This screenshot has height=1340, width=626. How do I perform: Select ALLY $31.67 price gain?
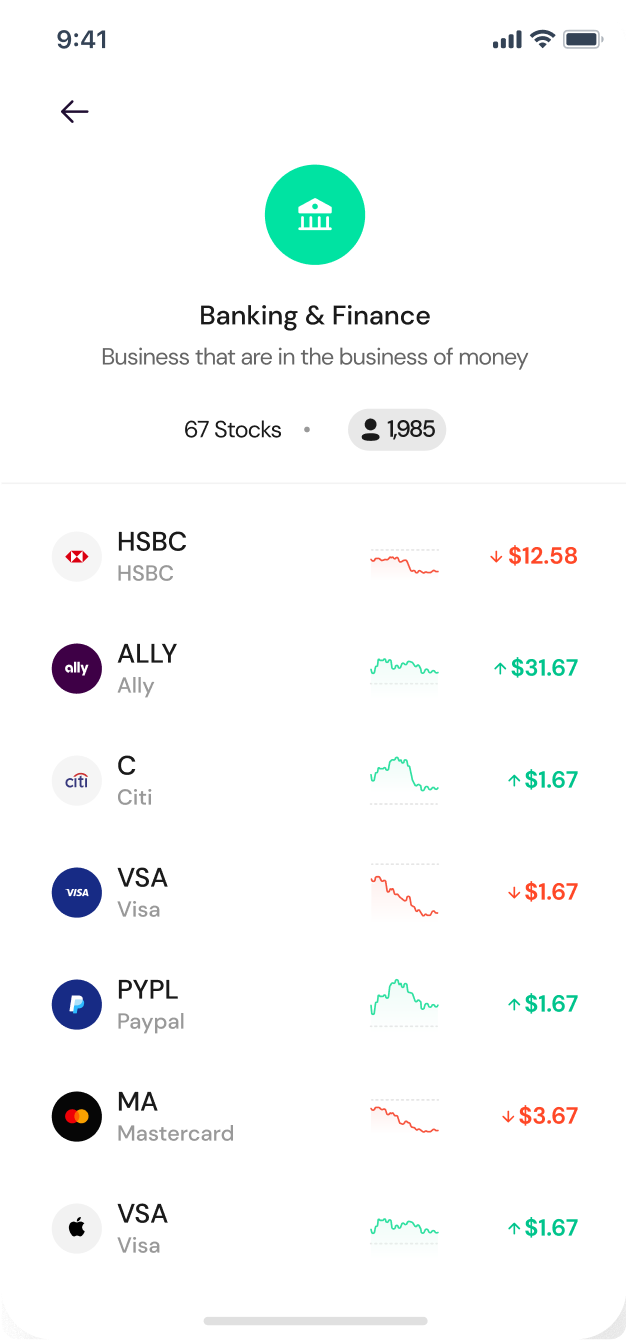pyautogui.click(x=536, y=668)
